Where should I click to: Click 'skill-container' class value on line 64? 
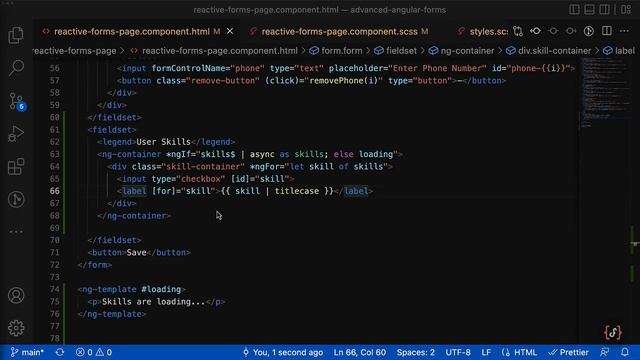pos(202,167)
